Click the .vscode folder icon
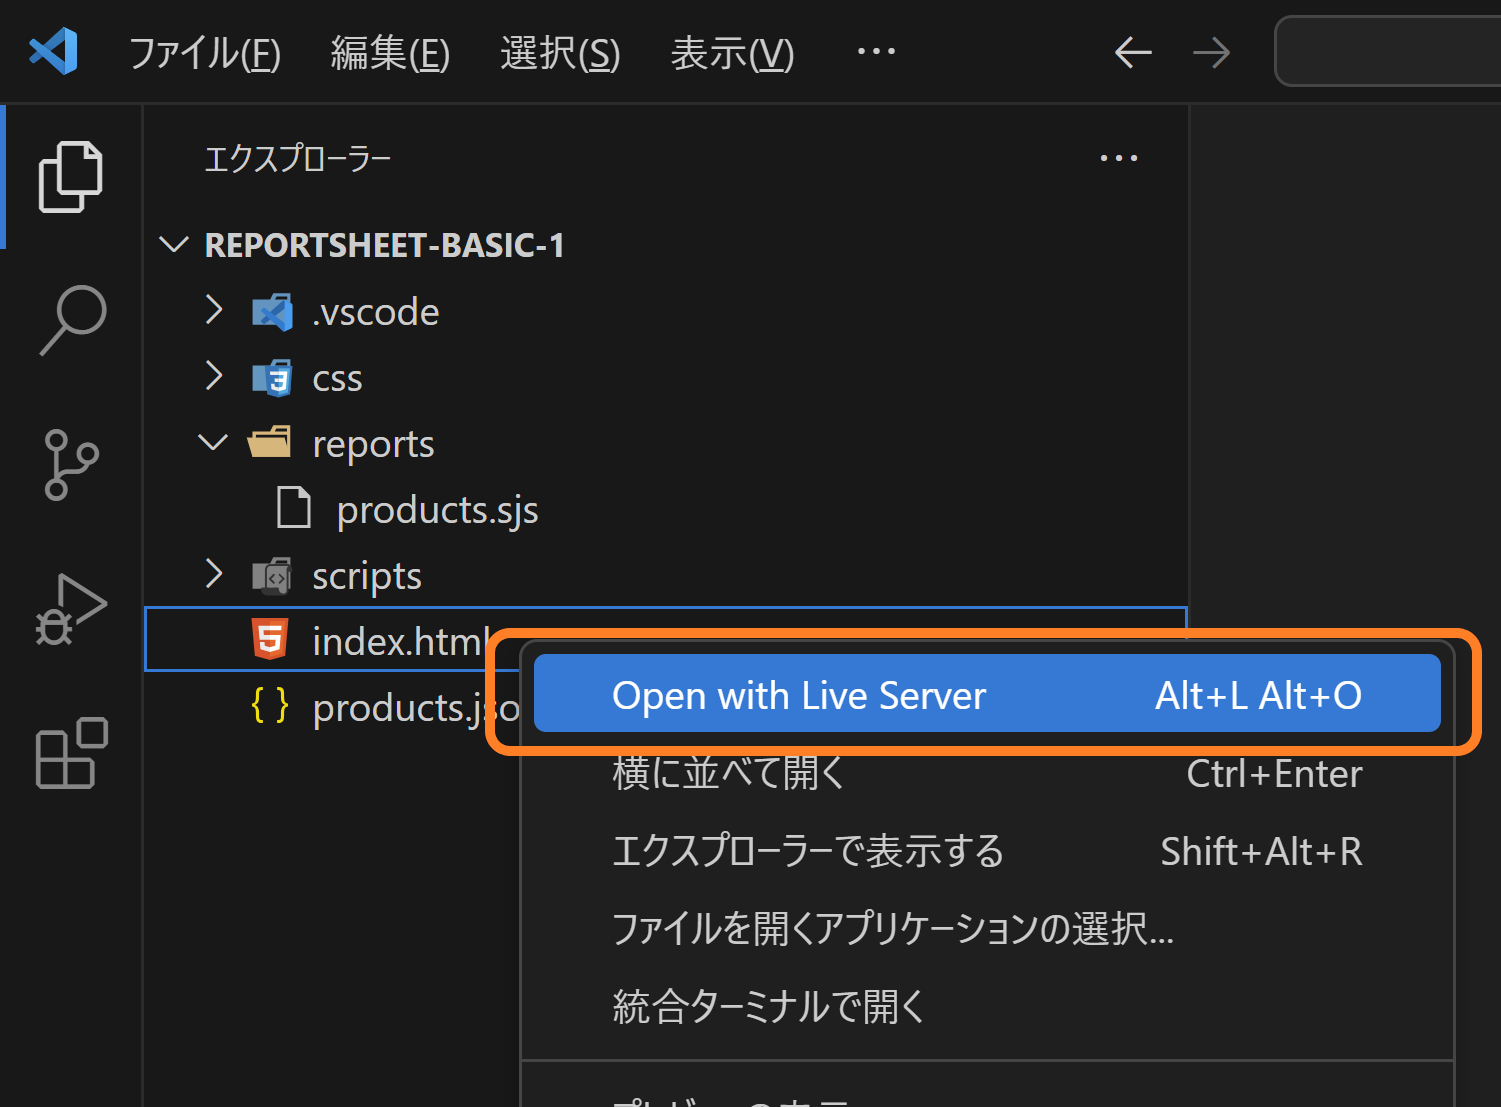 coord(272,312)
